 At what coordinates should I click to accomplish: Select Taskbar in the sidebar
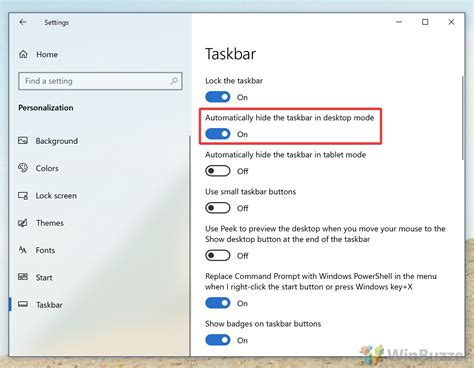coord(49,305)
